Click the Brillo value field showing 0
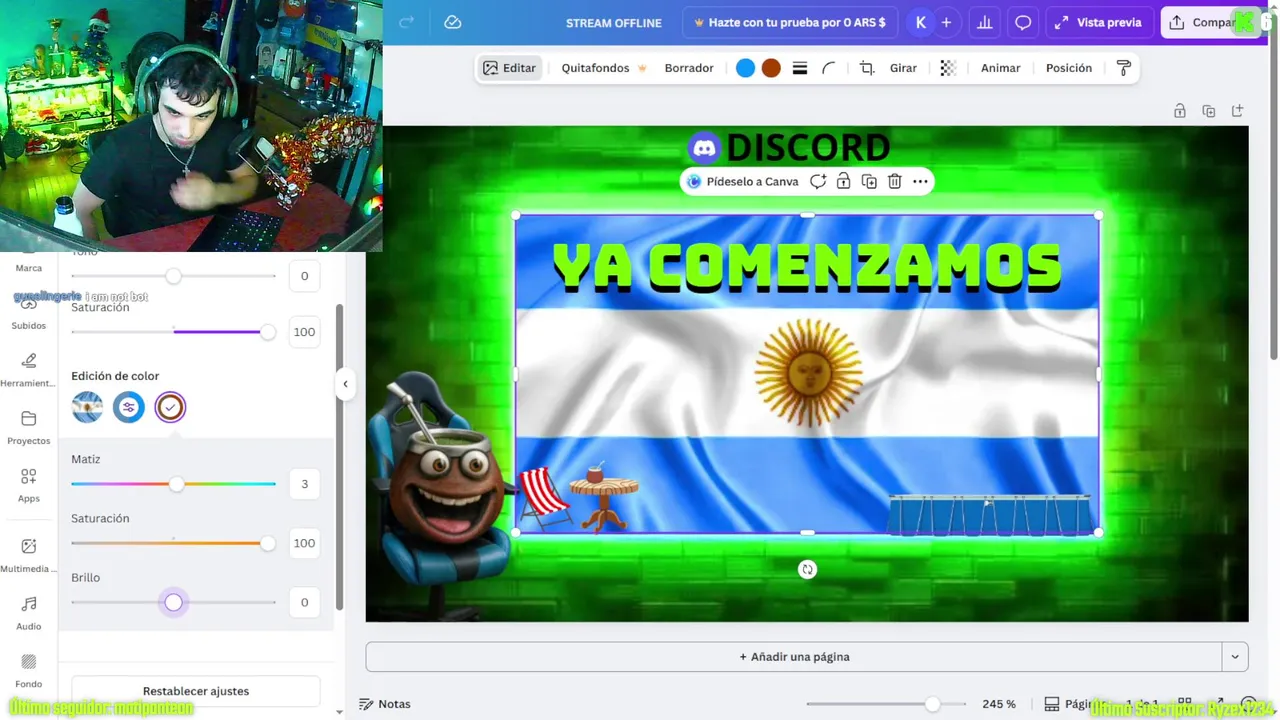The image size is (1280, 720). click(x=304, y=602)
